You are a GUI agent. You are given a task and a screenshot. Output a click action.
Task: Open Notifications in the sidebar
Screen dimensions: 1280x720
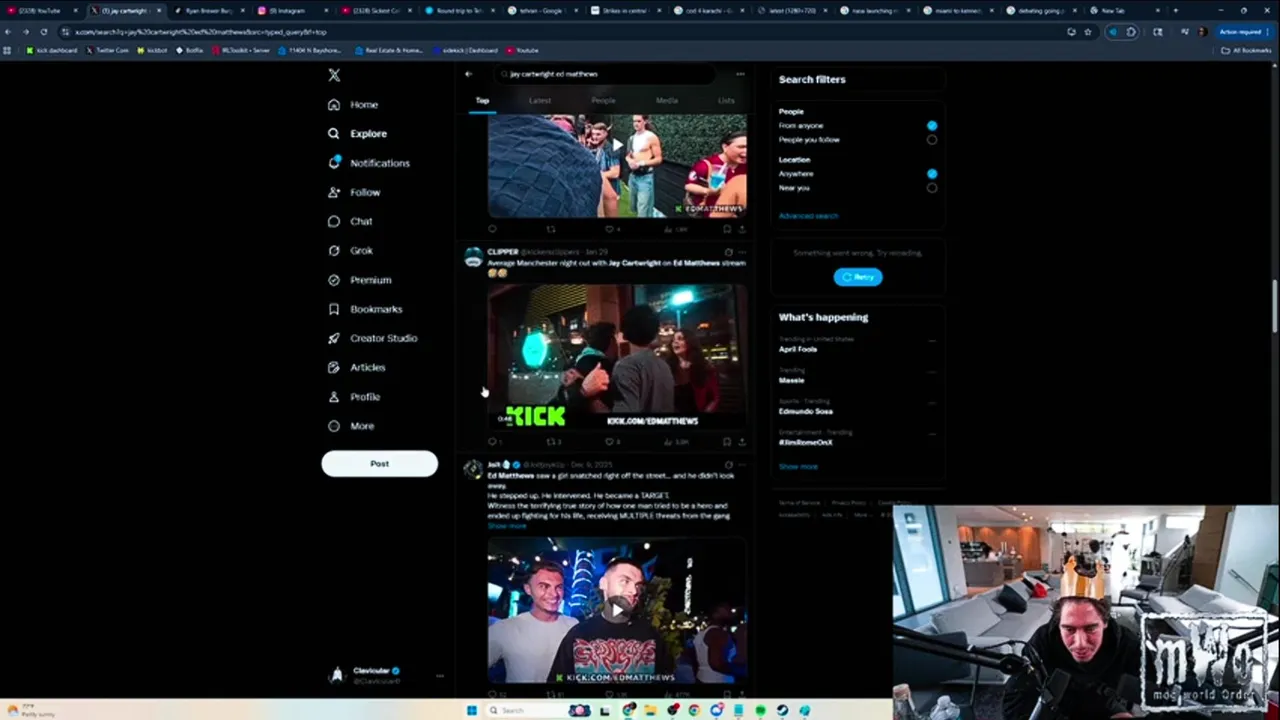pos(368,163)
